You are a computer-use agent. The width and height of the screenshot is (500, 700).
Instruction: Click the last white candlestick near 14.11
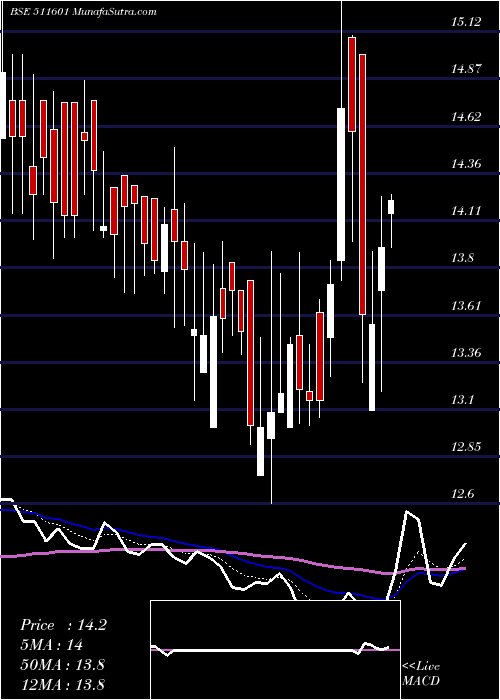click(391, 207)
